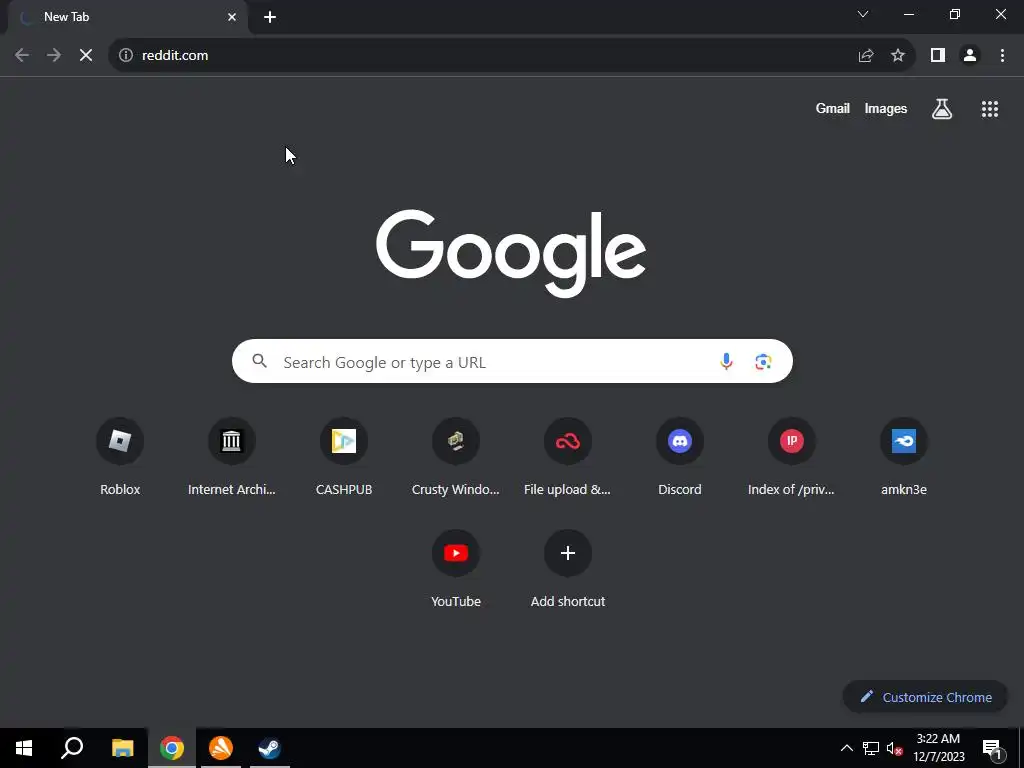Close the New Tab tab
Viewport: 1024px width, 768px height.
click(232, 17)
